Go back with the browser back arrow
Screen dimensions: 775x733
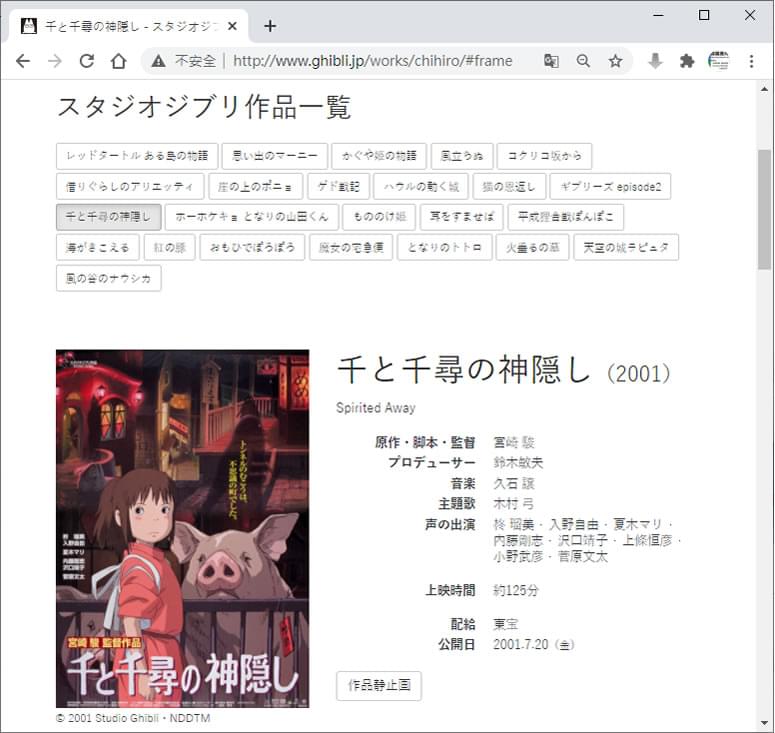[x=23, y=61]
